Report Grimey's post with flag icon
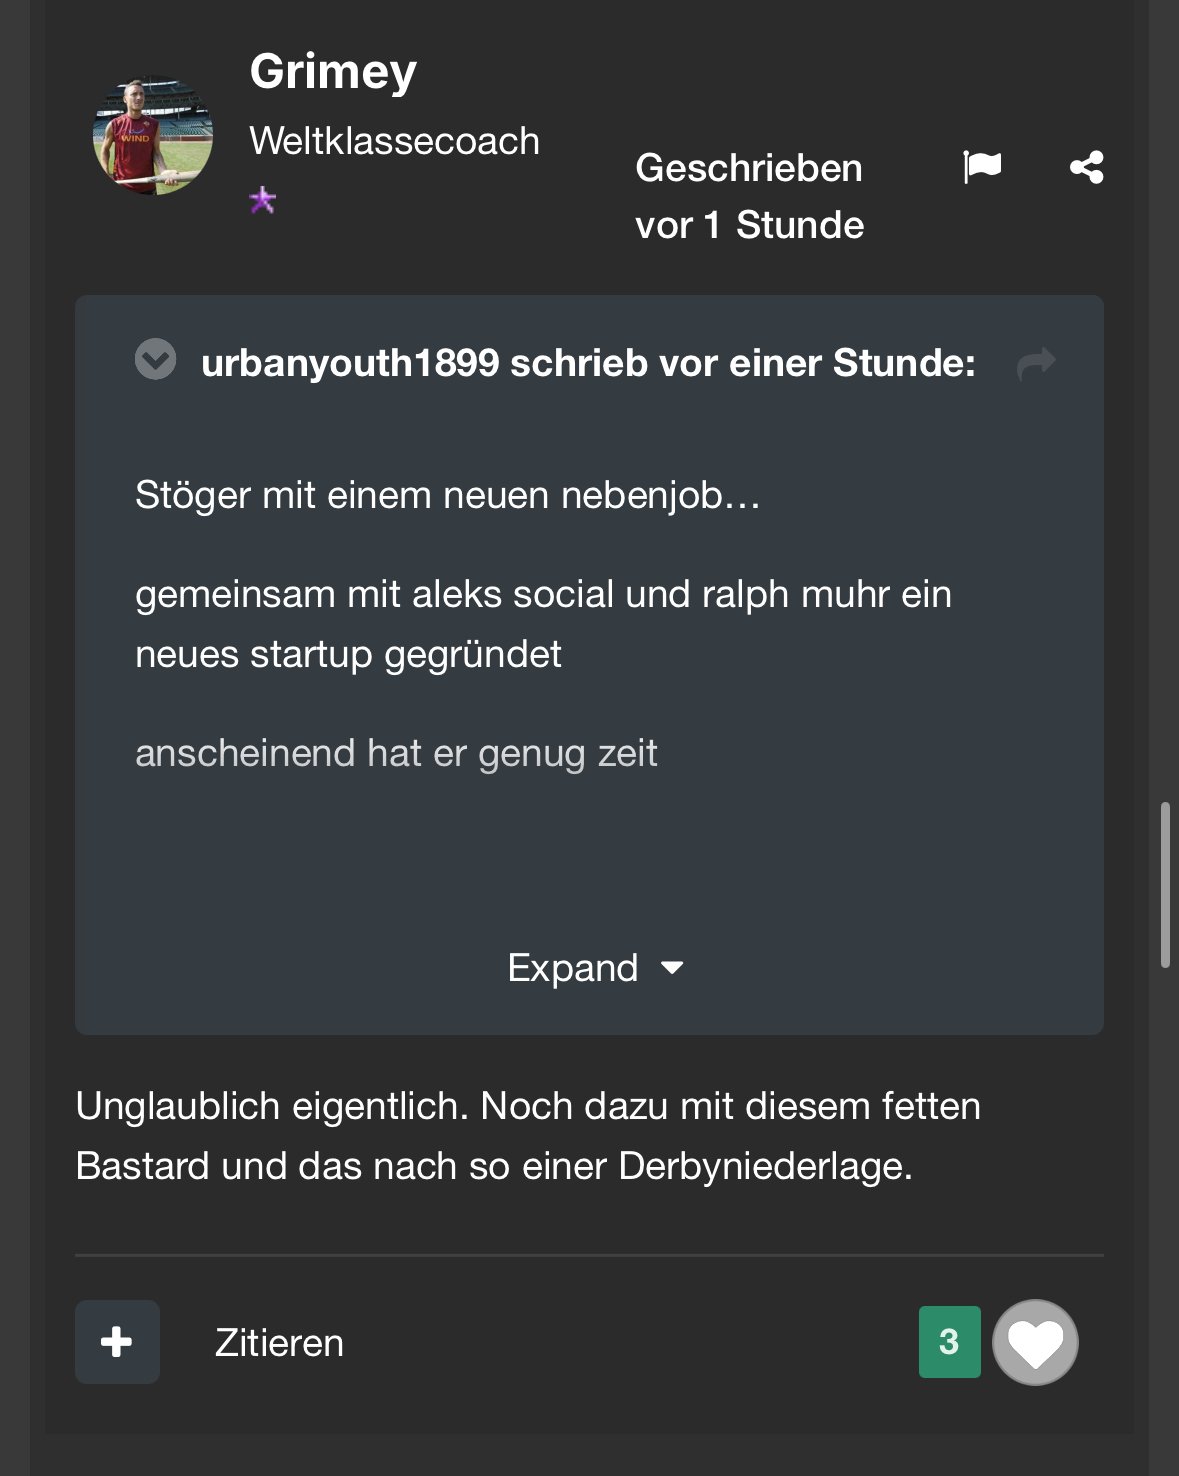The width and height of the screenshot is (1179, 1476). pos(981,167)
